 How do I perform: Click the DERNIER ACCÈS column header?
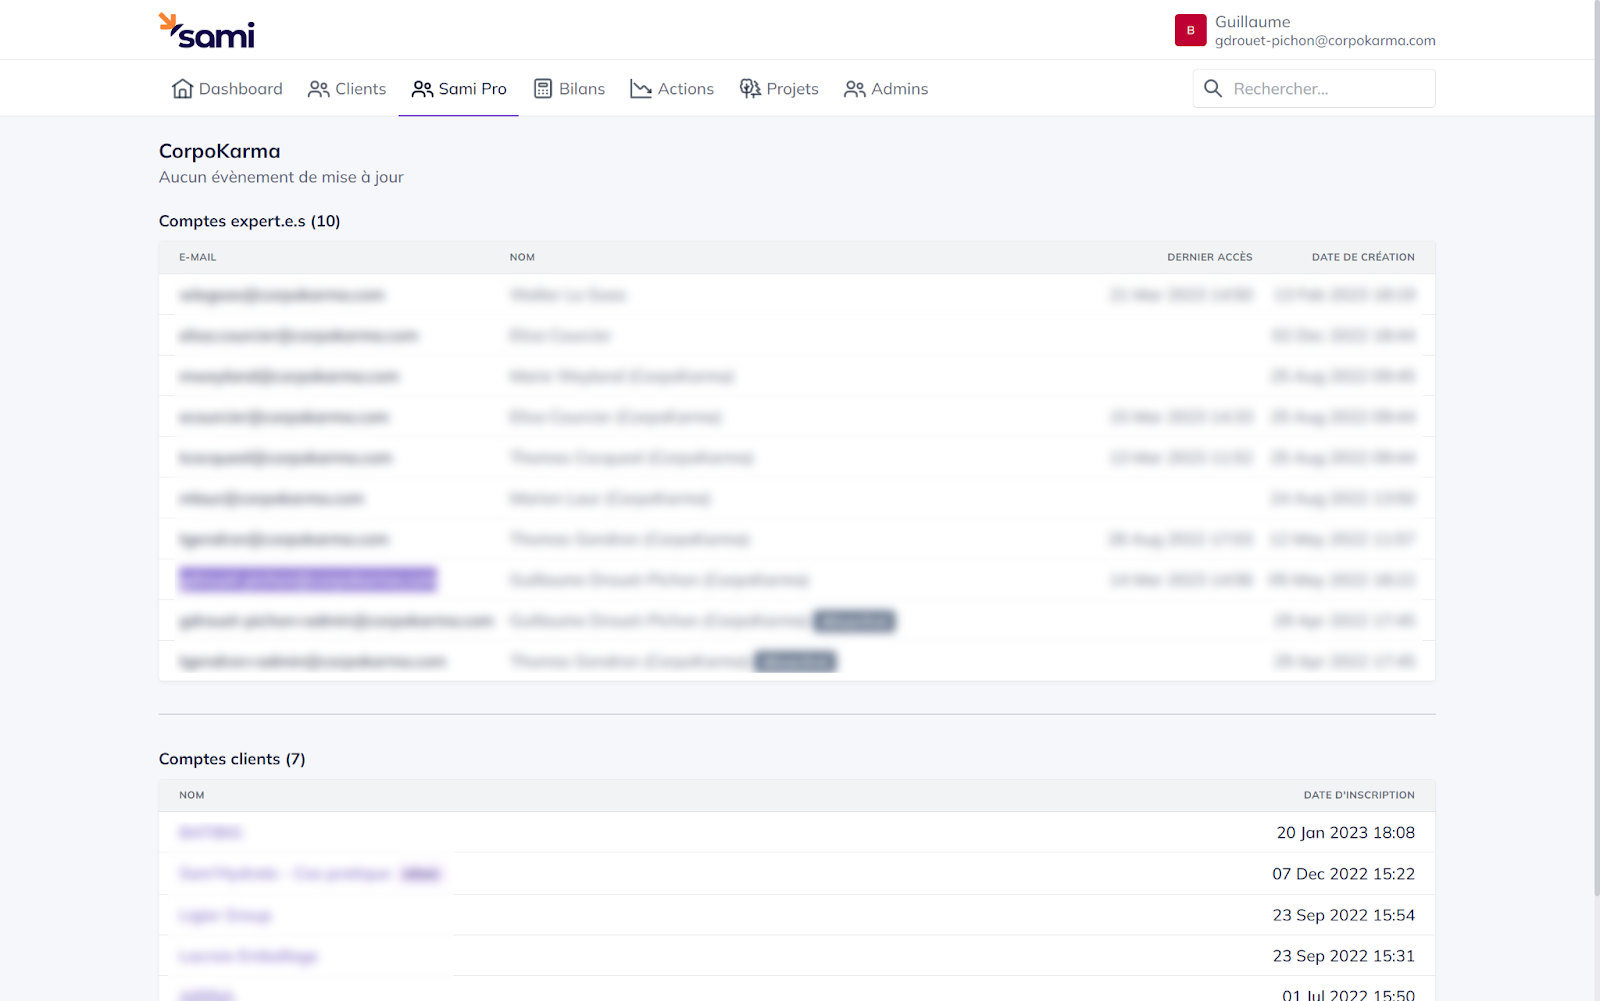pyautogui.click(x=1210, y=257)
